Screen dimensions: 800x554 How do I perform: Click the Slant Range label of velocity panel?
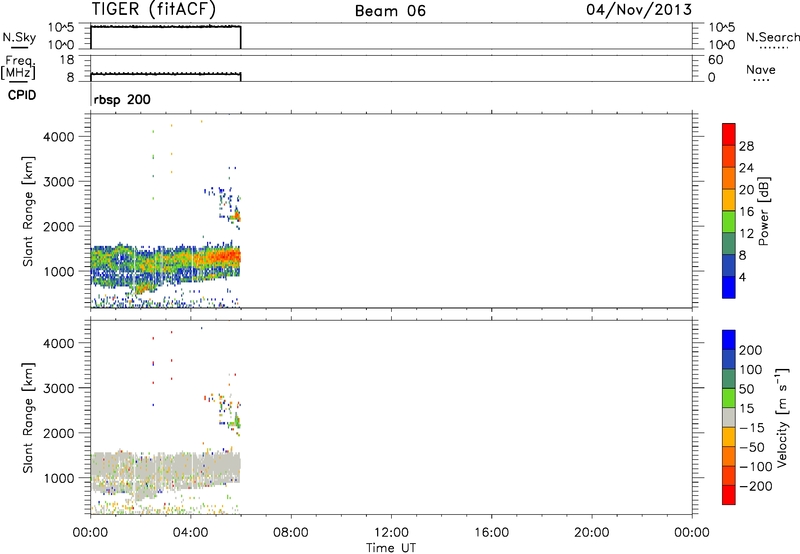(27, 417)
